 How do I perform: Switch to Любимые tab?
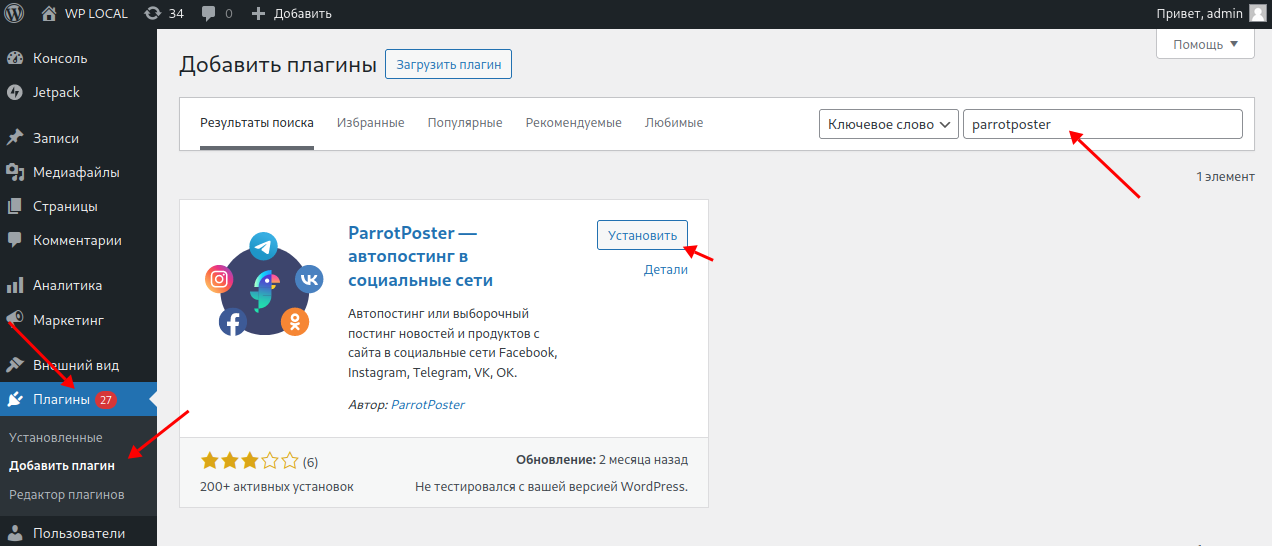tap(674, 123)
